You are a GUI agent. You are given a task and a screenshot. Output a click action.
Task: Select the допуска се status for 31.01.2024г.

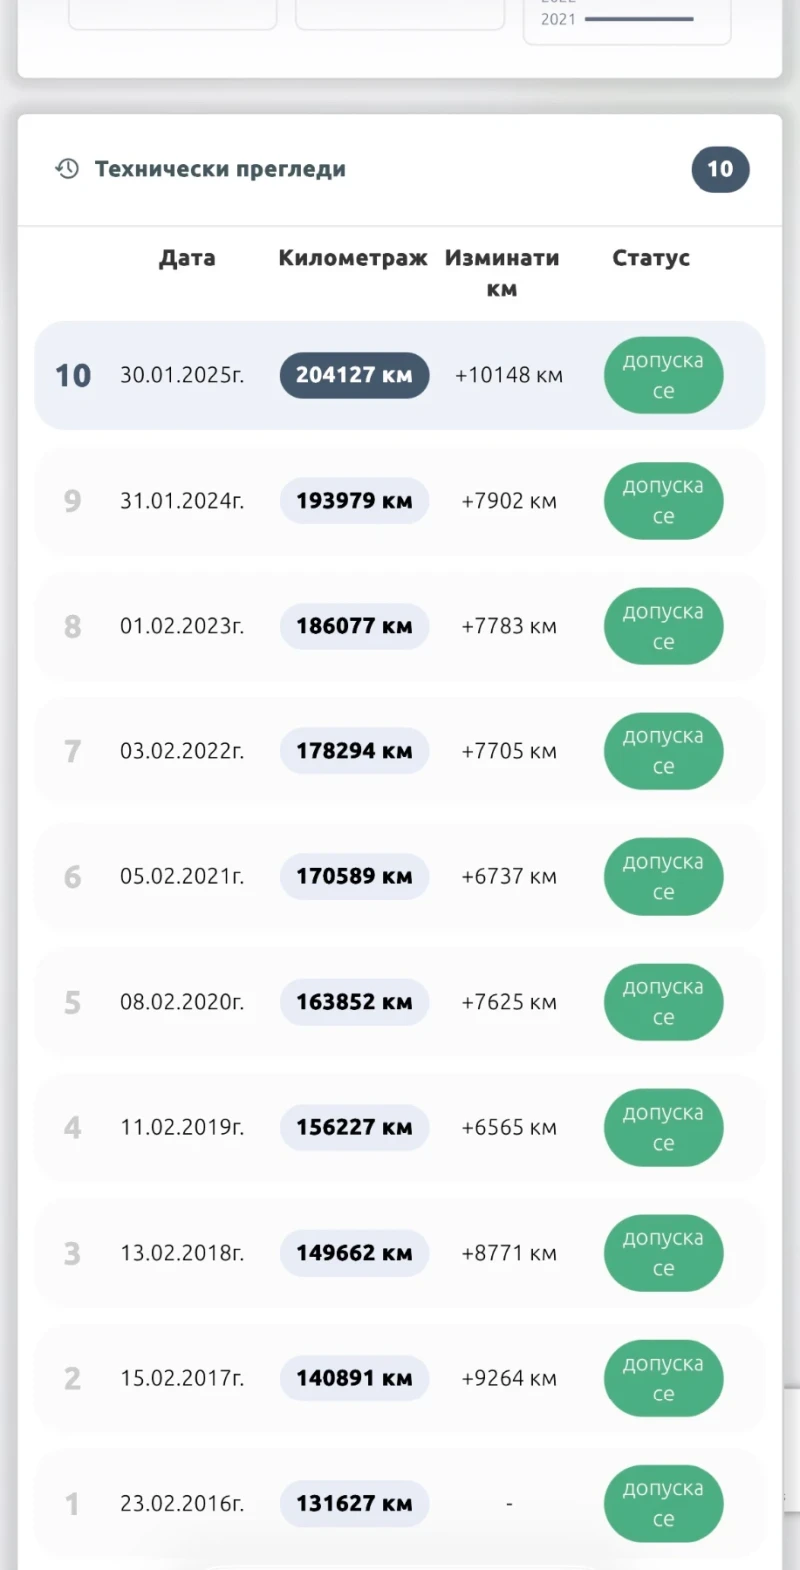click(663, 501)
